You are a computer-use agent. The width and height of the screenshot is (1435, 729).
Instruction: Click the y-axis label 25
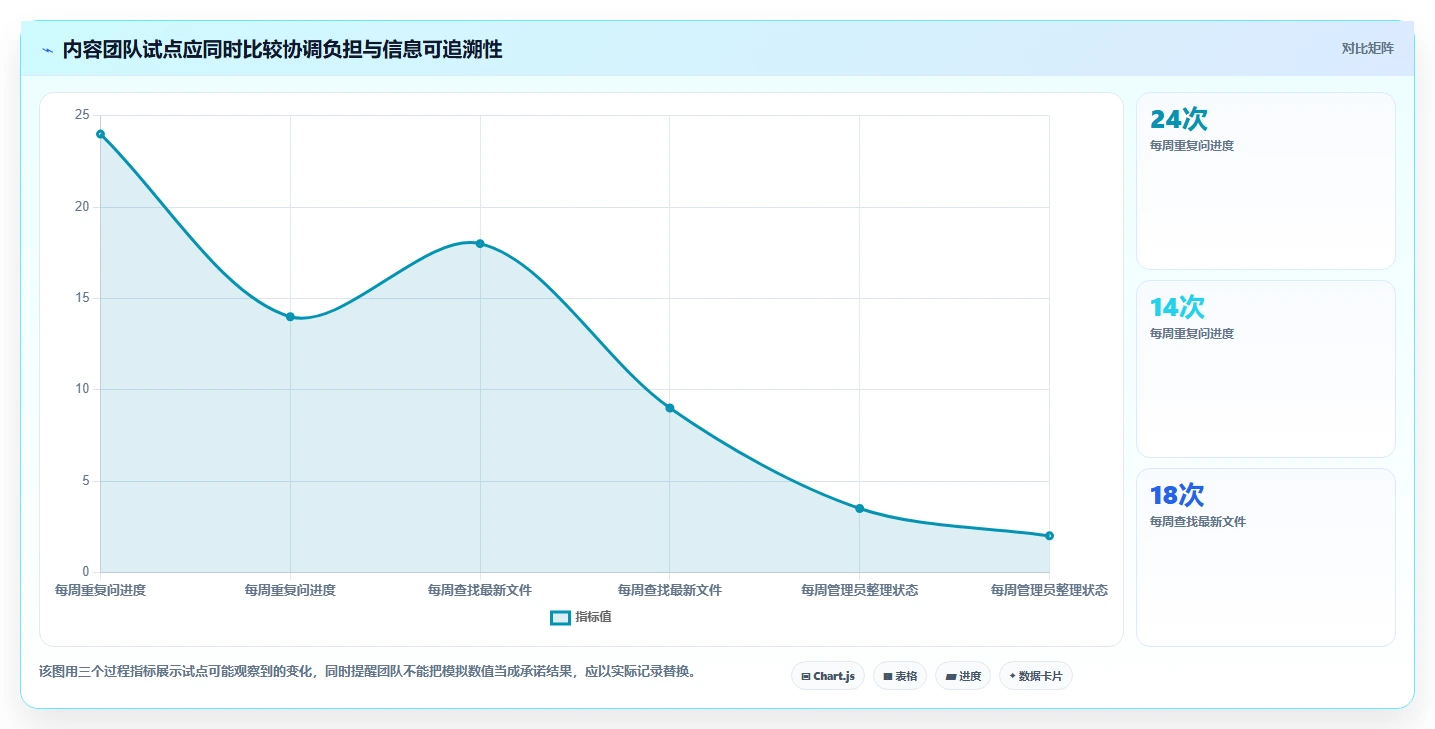(x=82, y=116)
